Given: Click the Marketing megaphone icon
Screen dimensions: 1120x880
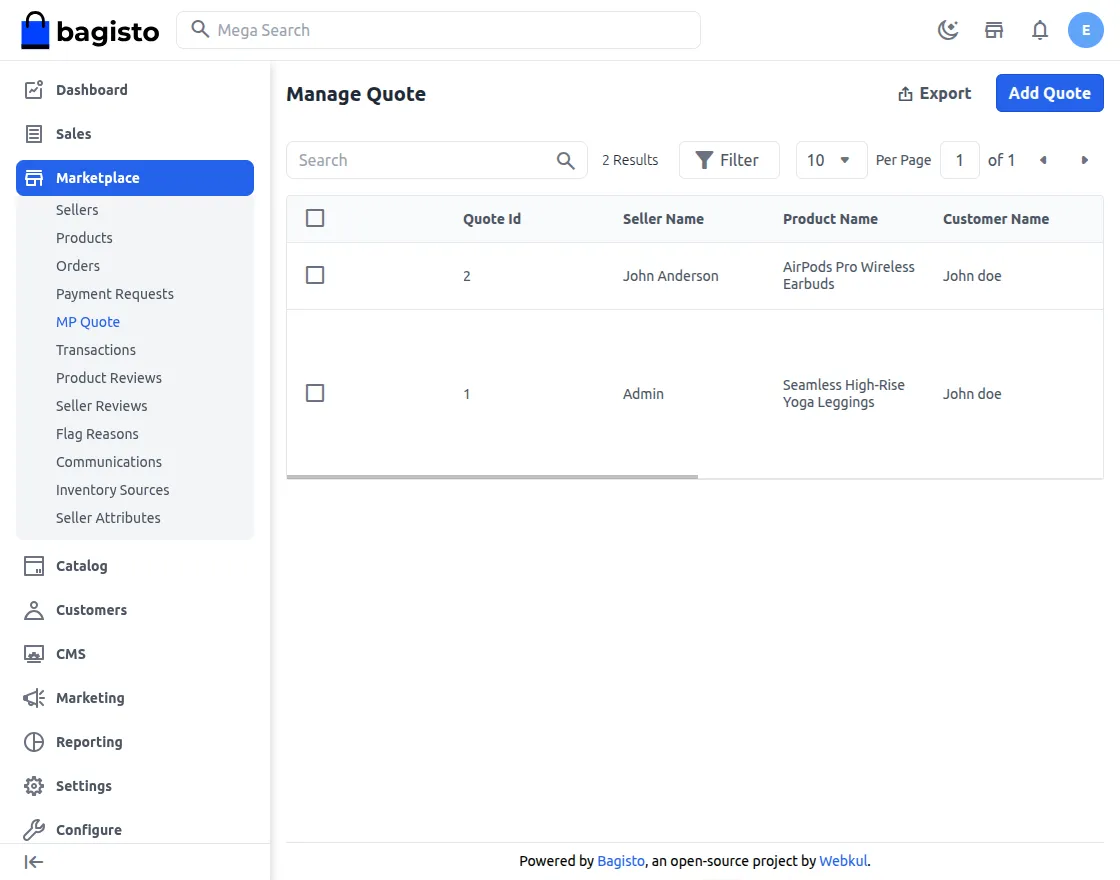Looking at the screenshot, I should 34,698.
